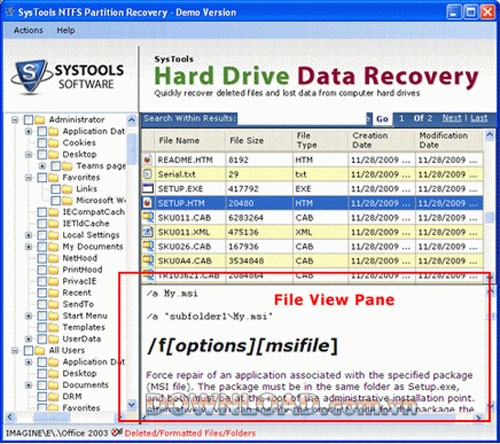Viewport: 500px width, 444px height.
Task: Go to the Next results page
Action: 452,118
